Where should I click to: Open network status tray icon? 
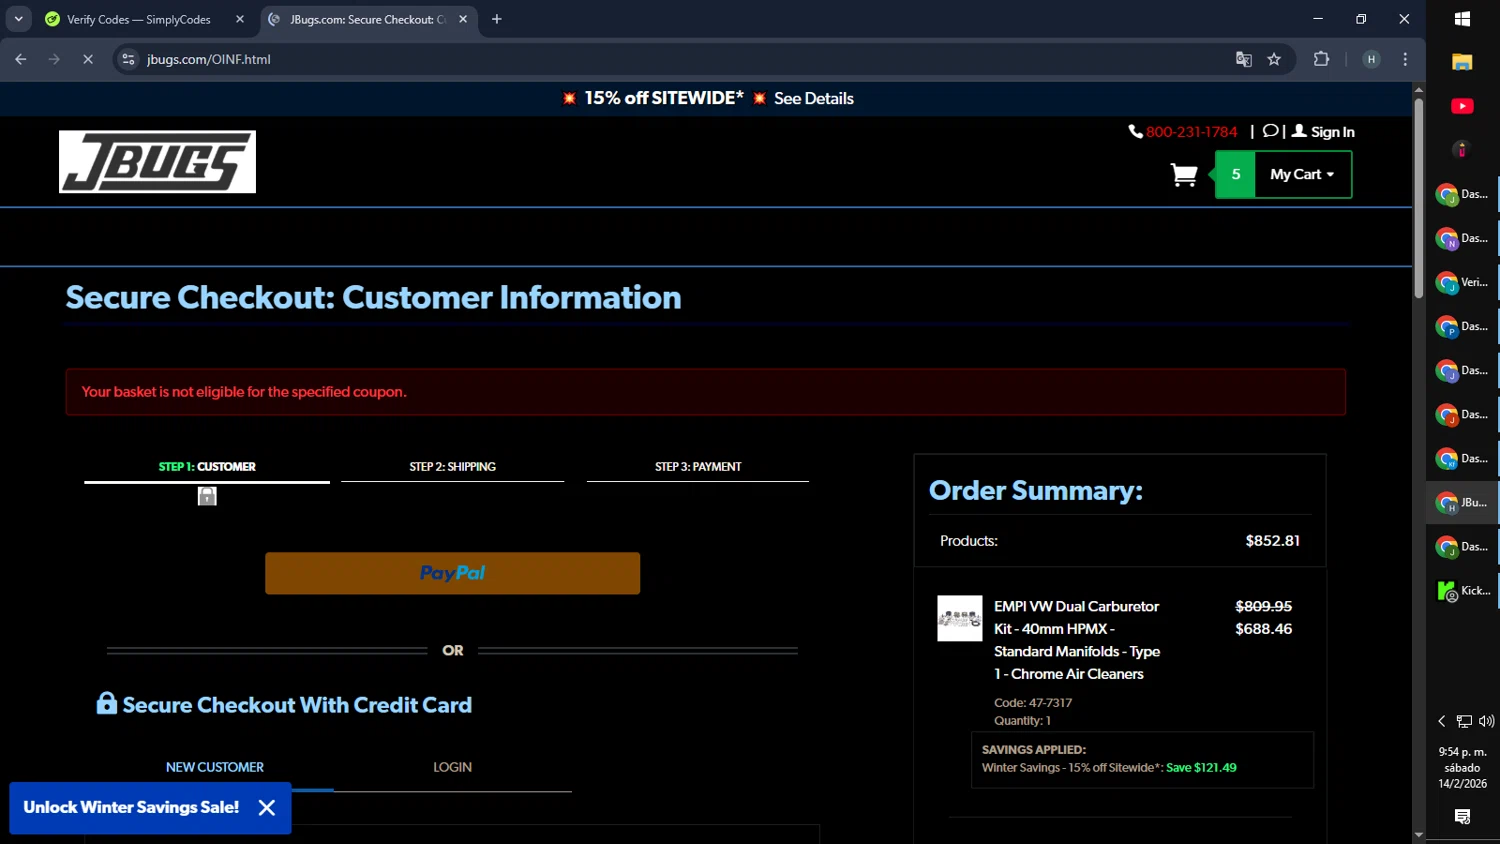click(x=1464, y=721)
